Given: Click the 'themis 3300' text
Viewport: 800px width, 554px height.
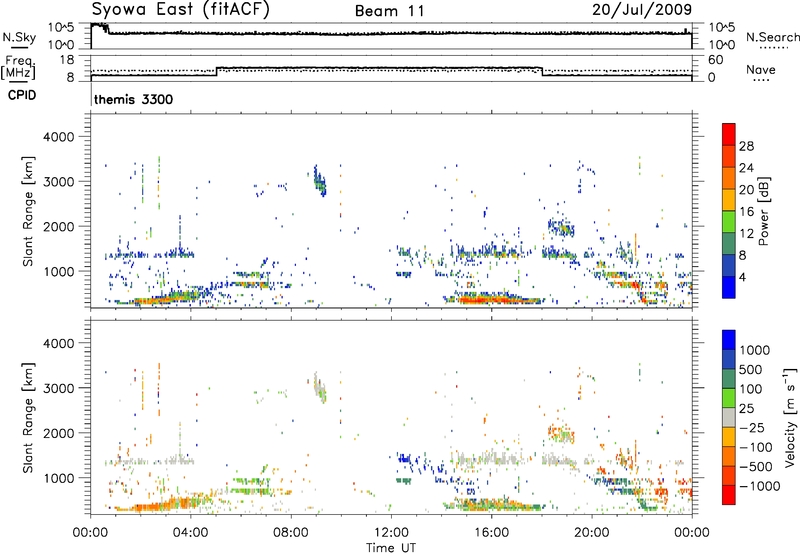Looking at the screenshot, I should click(134, 99).
